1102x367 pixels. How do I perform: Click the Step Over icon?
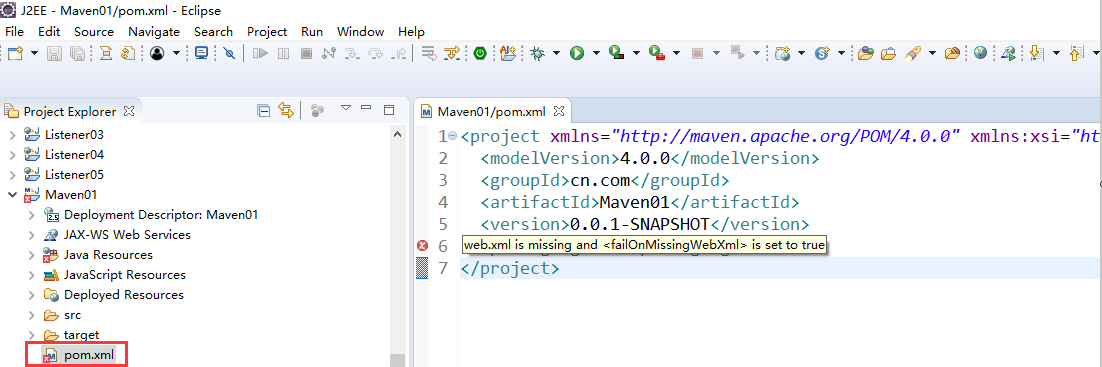pos(375,53)
